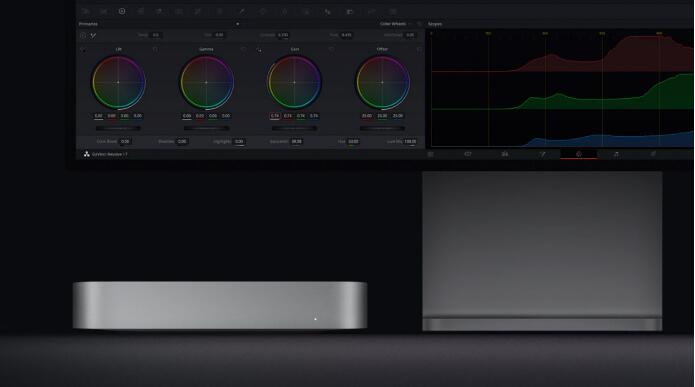Open the Color page tab

click(x=578, y=154)
